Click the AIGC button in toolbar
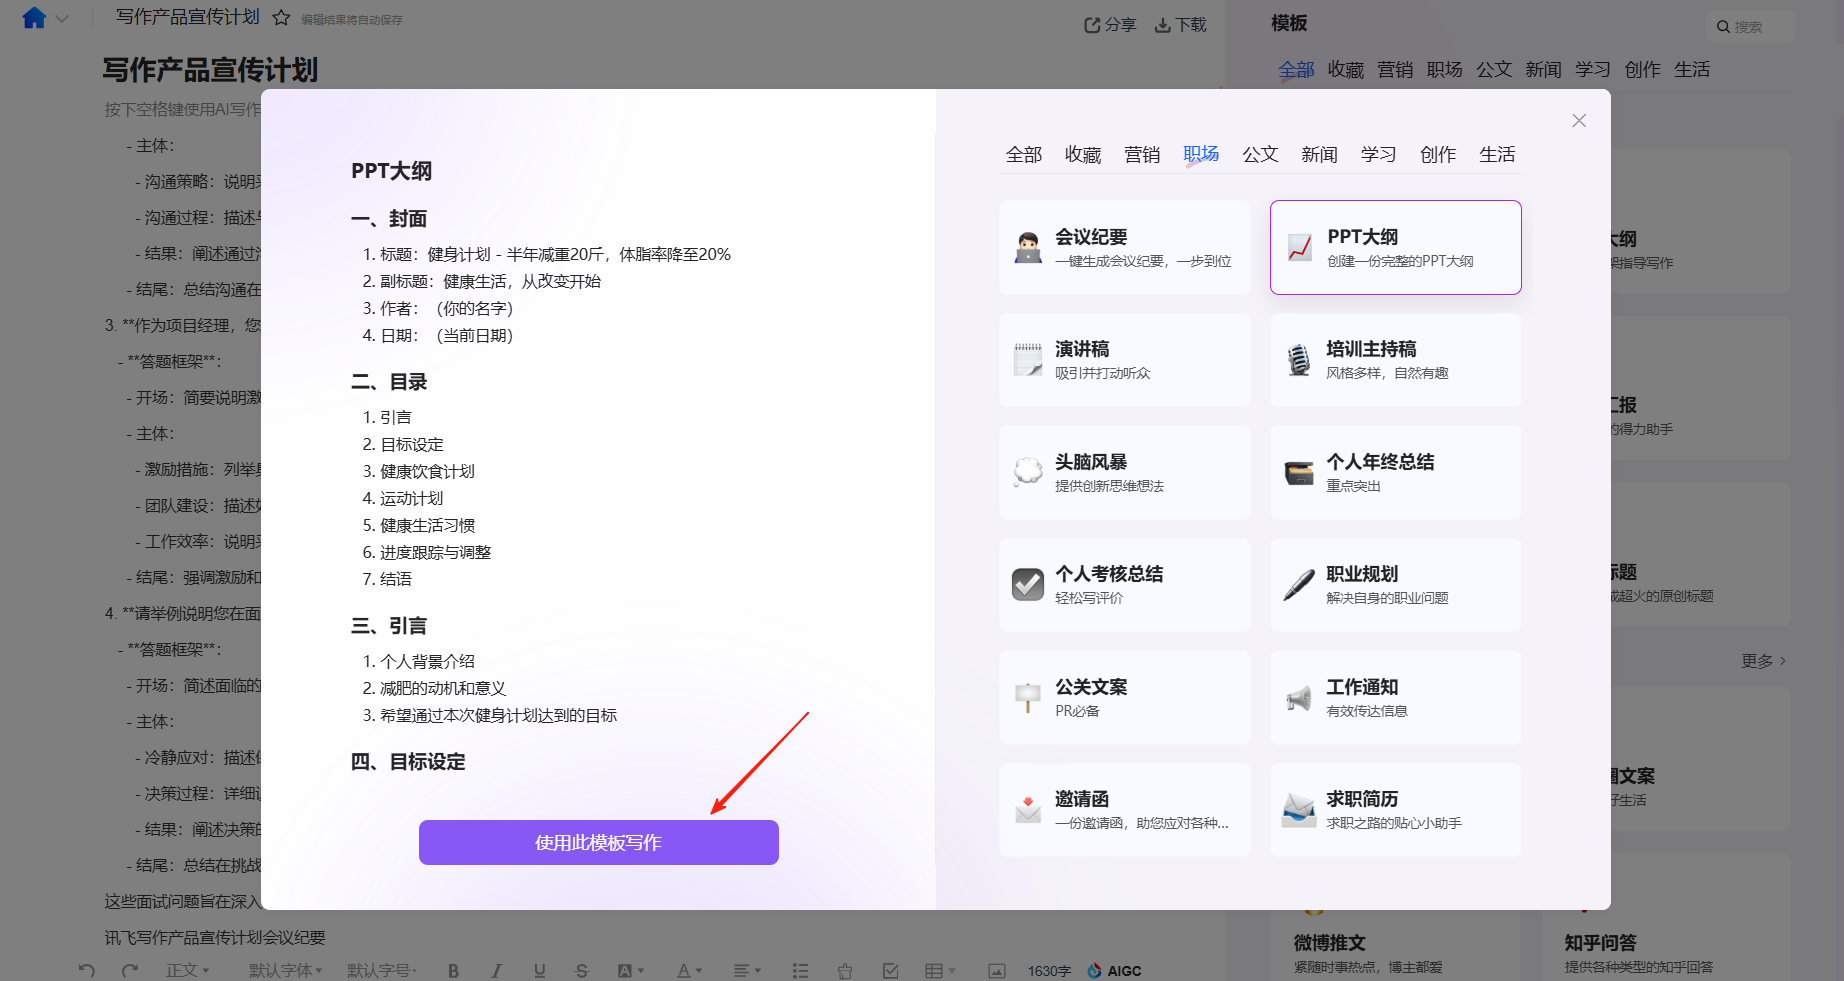This screenshot has width=1844, height=981. 1114,970
